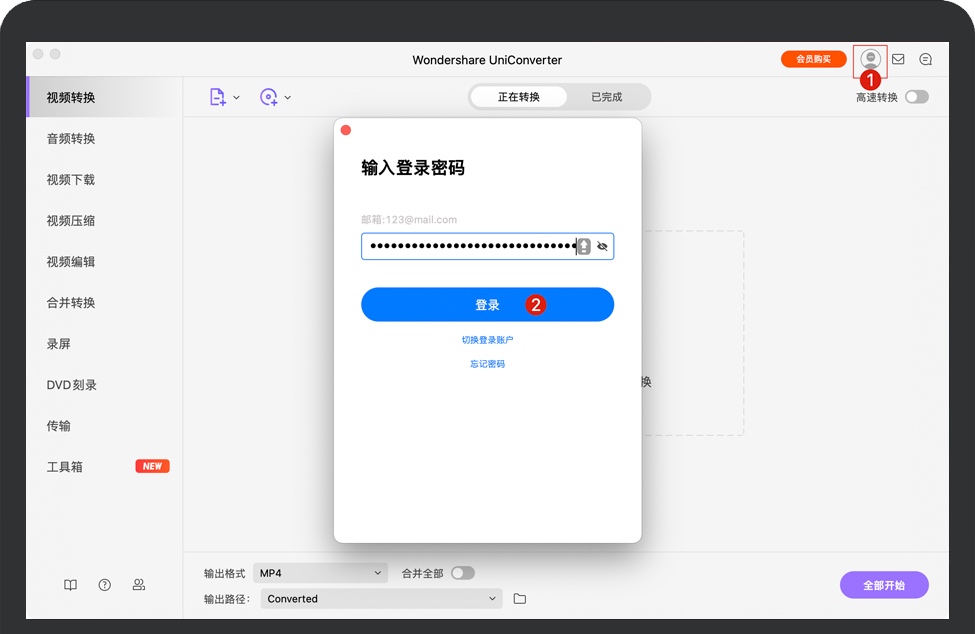Open the 输出路径 Converted dropdown
The image size is (975, 634).
[x=381, y=599]
